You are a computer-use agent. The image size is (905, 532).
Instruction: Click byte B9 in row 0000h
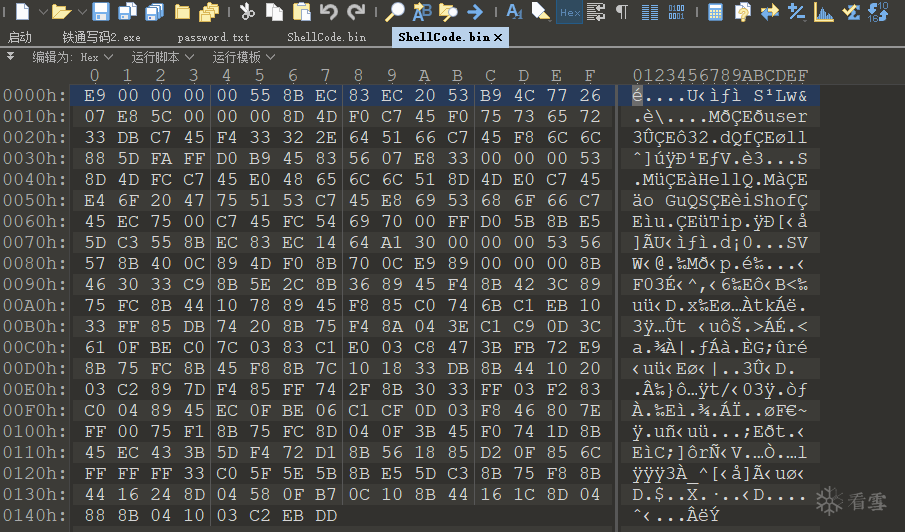(491, 95)
